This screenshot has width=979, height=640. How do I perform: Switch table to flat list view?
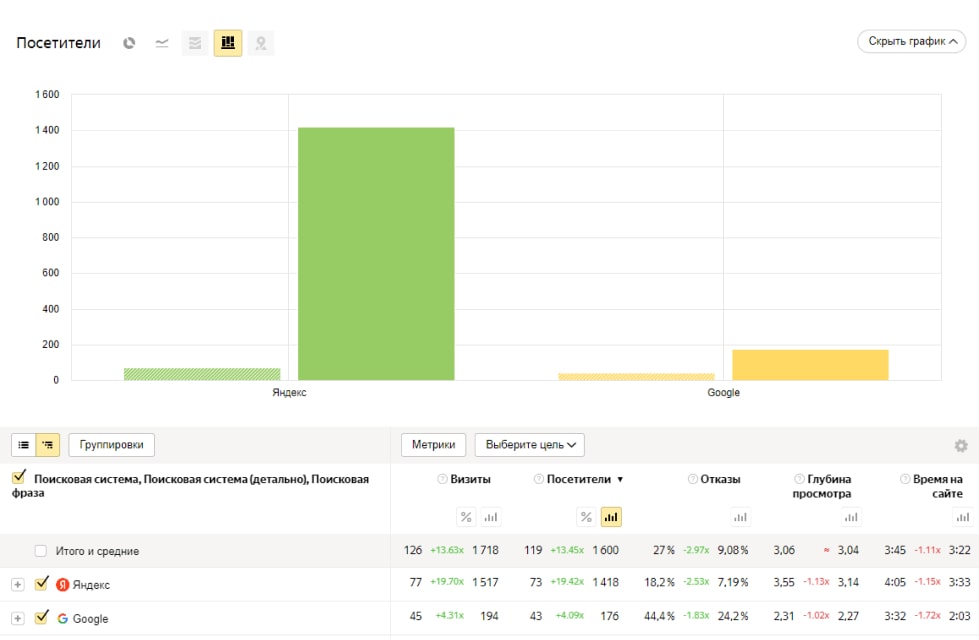pos(24,445)
